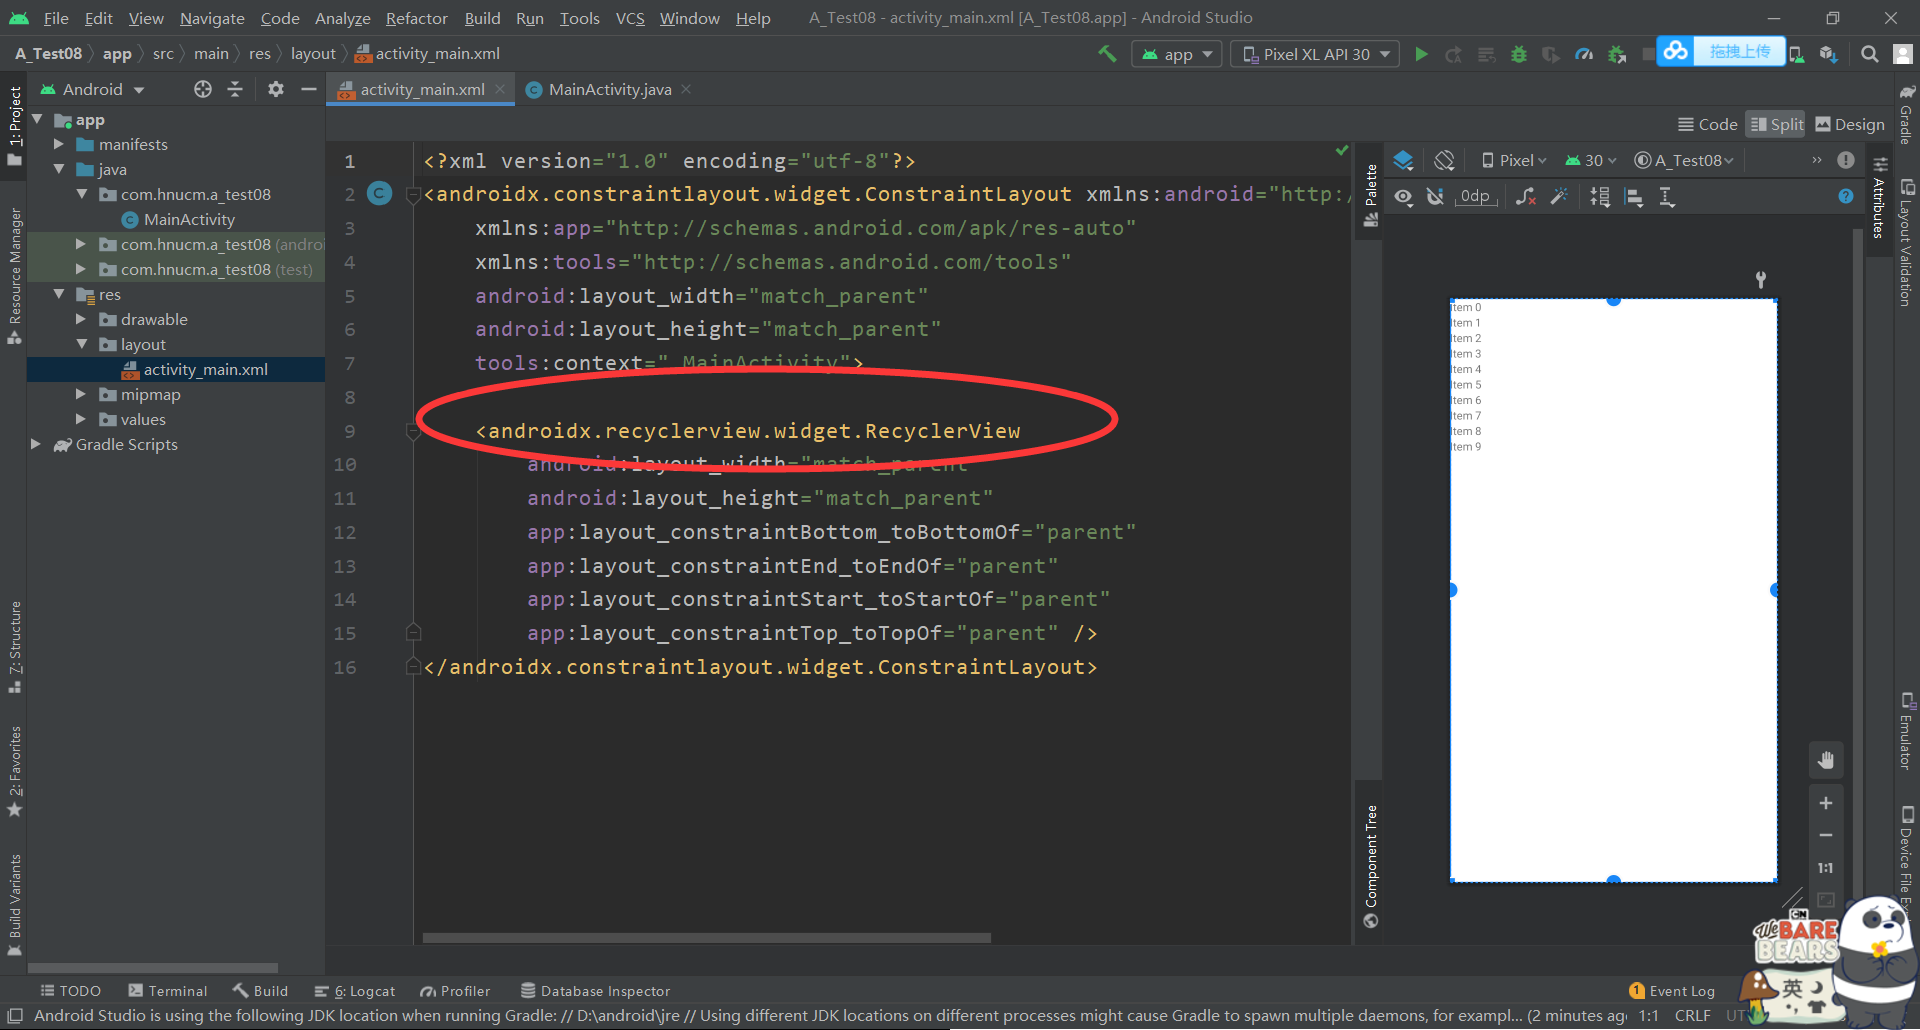The height and width of the screenshot is (1030, 1920).
Task: Click the Infer Constraints magic wand
Action: [1559, 197]
